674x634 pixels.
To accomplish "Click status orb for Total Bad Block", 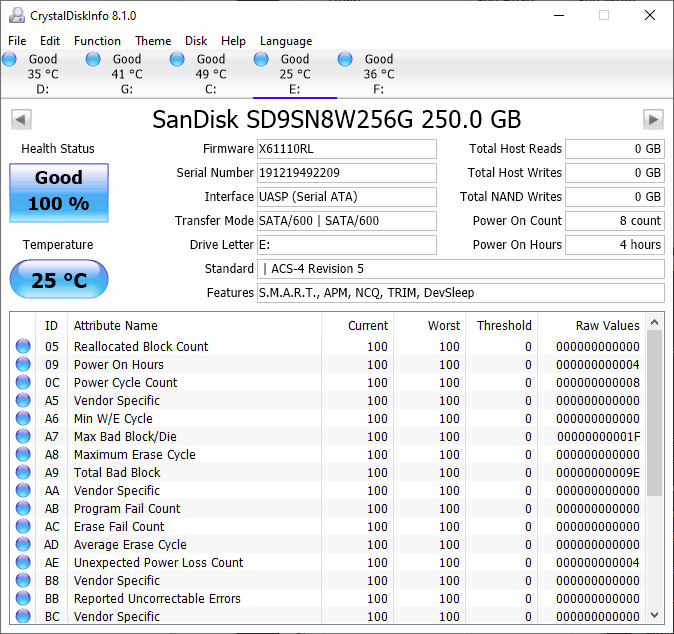I will (23, 472).
